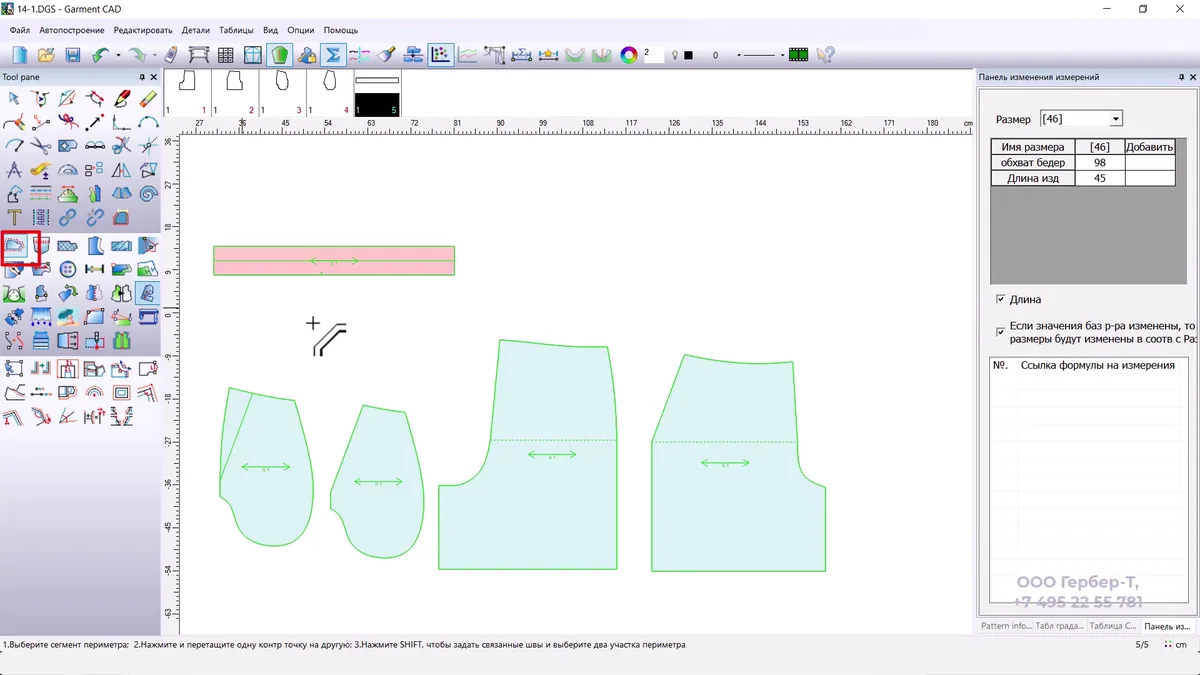Toggle the 'Если значения баз р-ра изменены' checkbox
This screenshot has height=675, width=1200.
click(x=1000, y=331)
